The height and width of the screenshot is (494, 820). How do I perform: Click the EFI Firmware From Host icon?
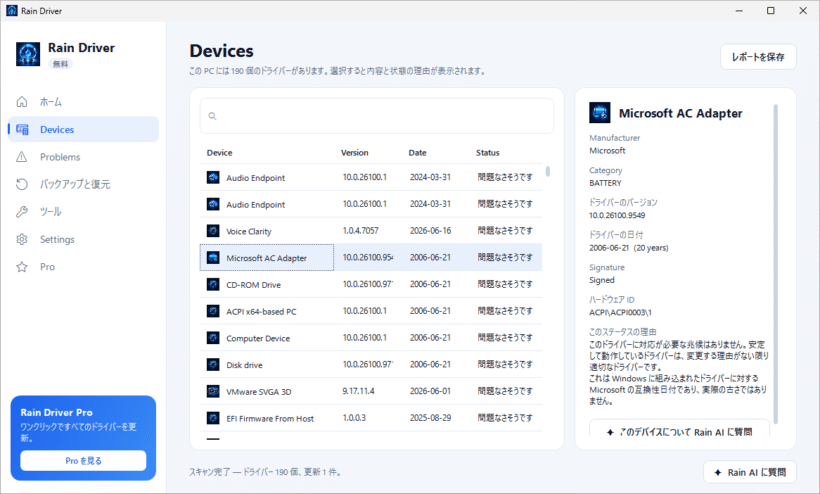click(213, 418)
